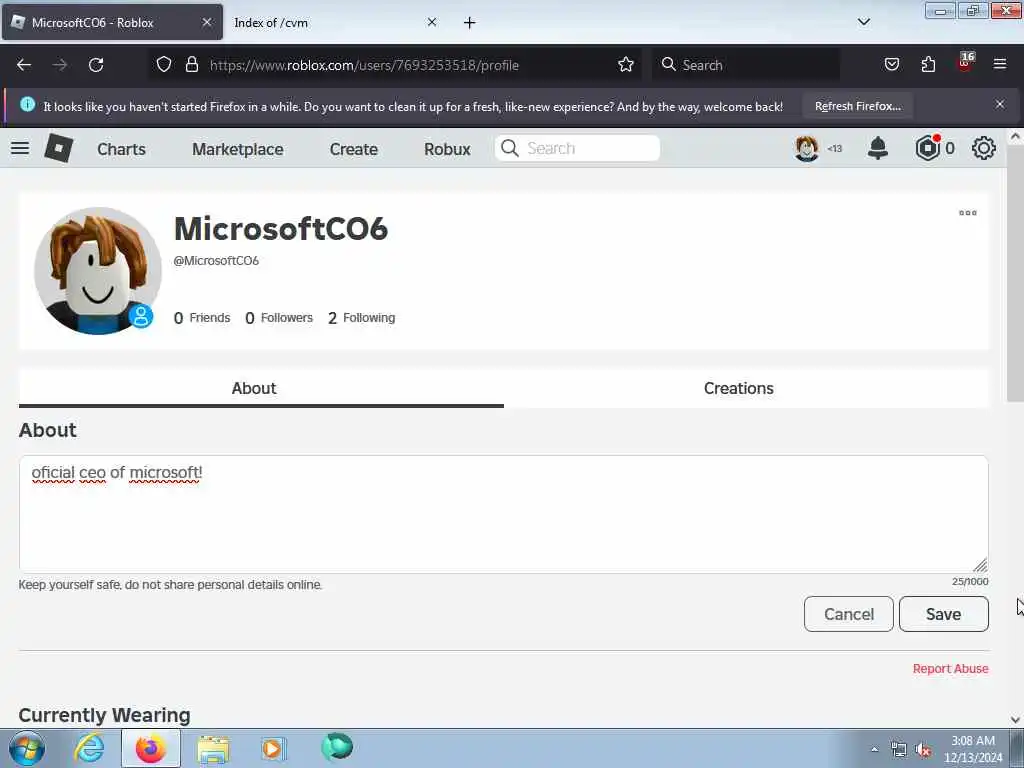Cancel the About edit
The height and width of the screenshot is (768, 1024).
[848, 614]
